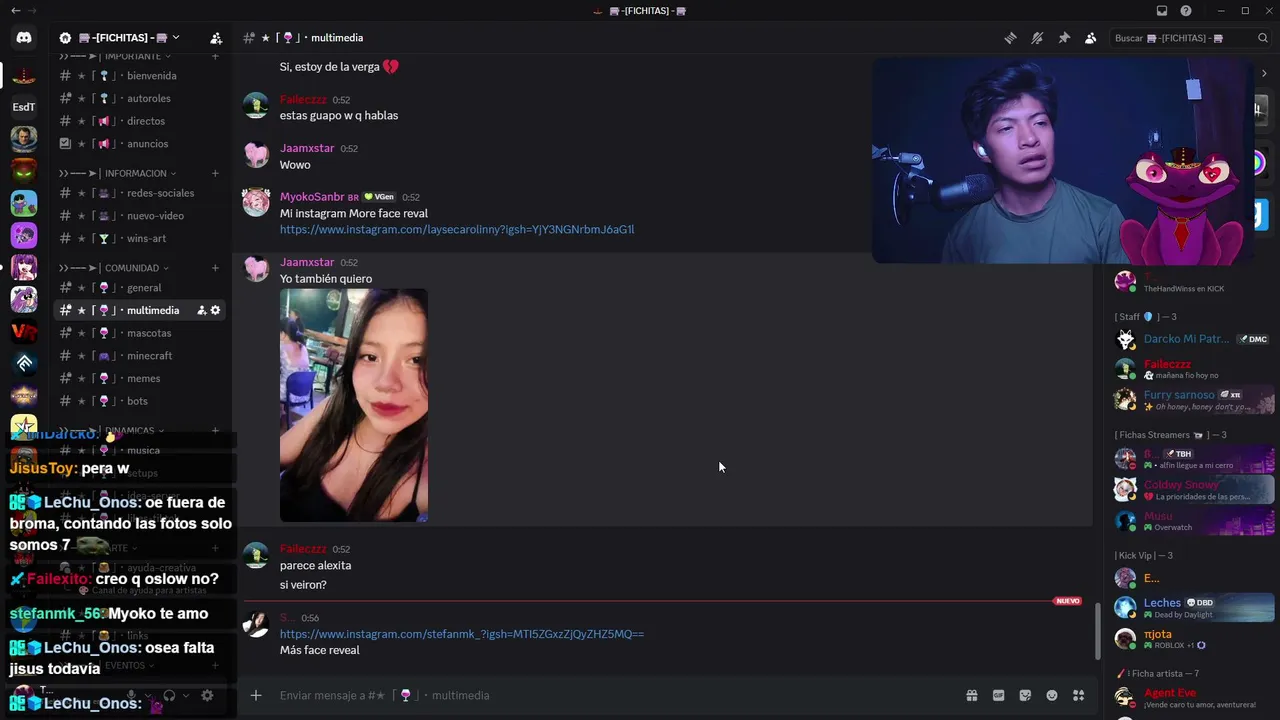Screen dimensions: 1280x720
Task: Jump to new messages via NUEVO badge
Action: click(1067, 601)
